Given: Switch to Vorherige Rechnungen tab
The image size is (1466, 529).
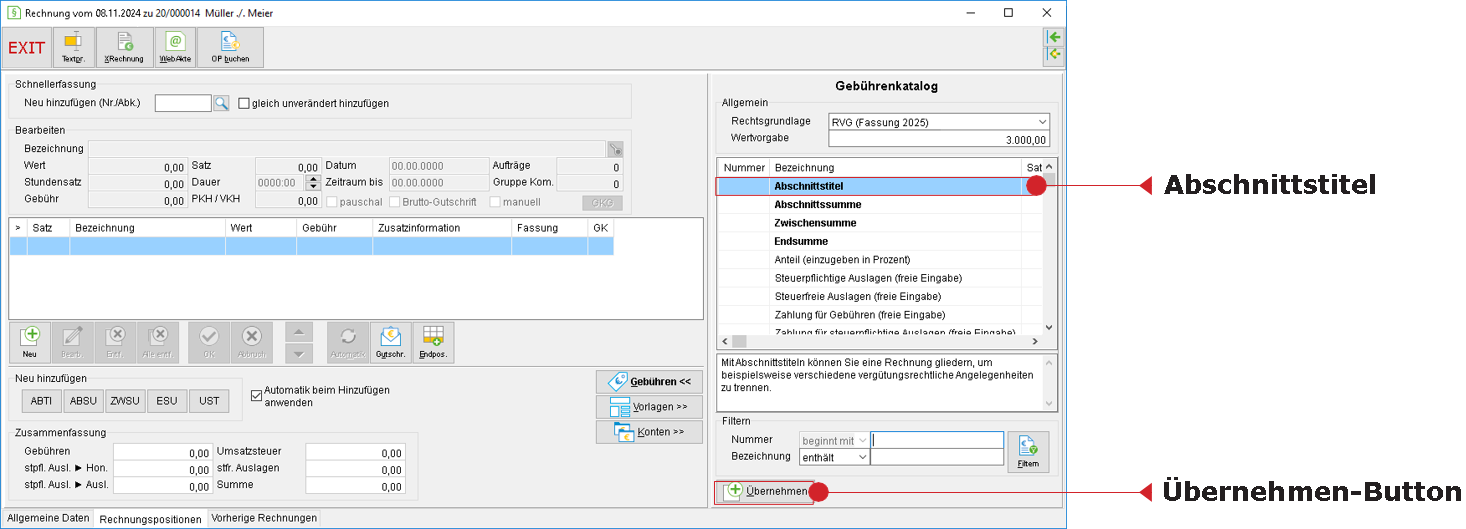Looking at the screenshot, I should (264, 518).
